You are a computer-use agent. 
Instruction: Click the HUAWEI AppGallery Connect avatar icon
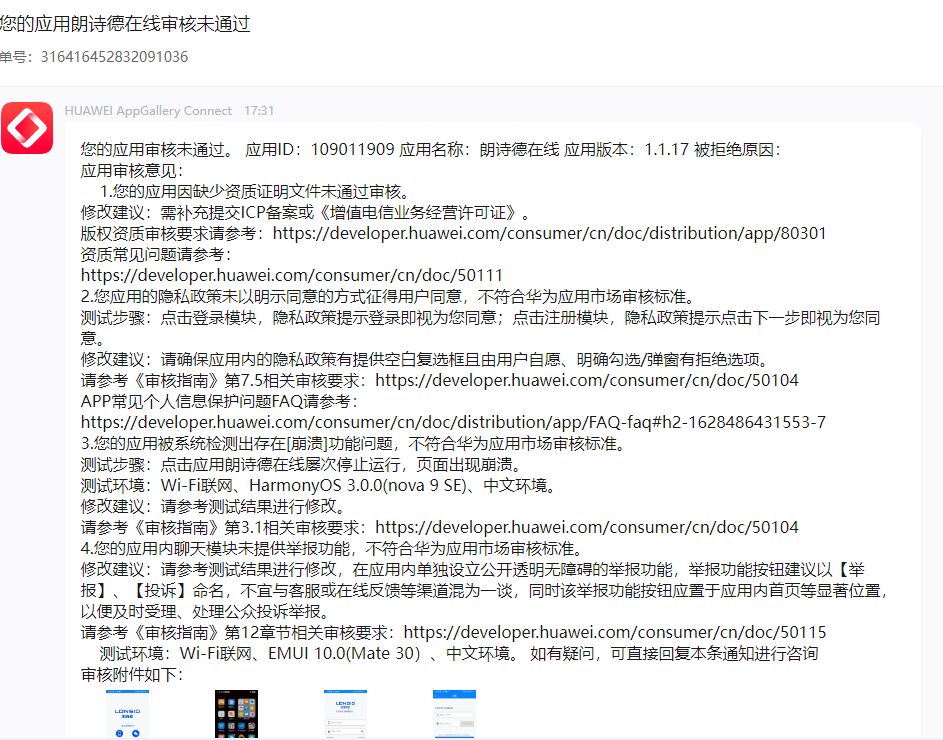click(x=27, y=128)
